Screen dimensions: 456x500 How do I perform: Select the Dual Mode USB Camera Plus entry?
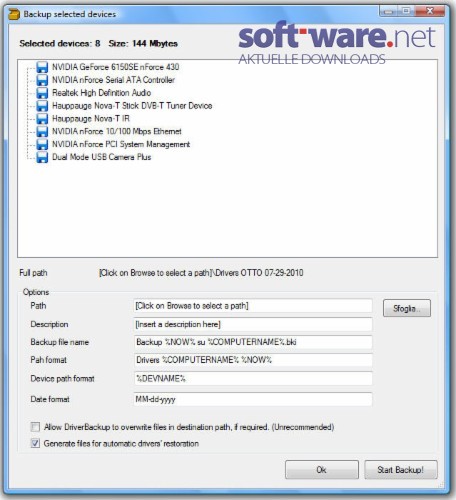point(102,157)
